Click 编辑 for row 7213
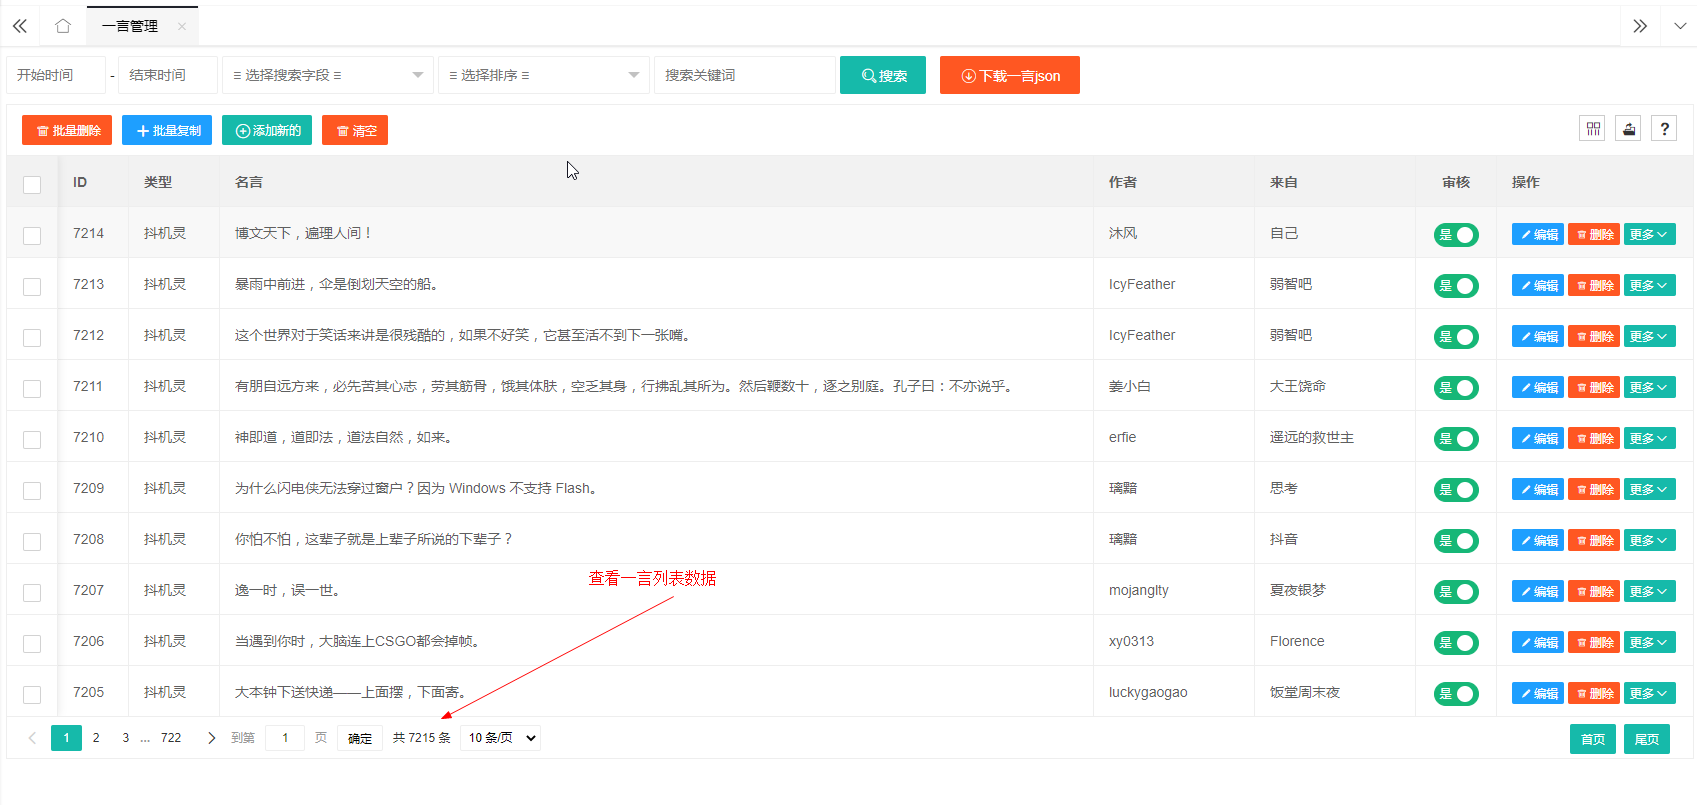1697x805 pixels. [x=1538, y=285]
